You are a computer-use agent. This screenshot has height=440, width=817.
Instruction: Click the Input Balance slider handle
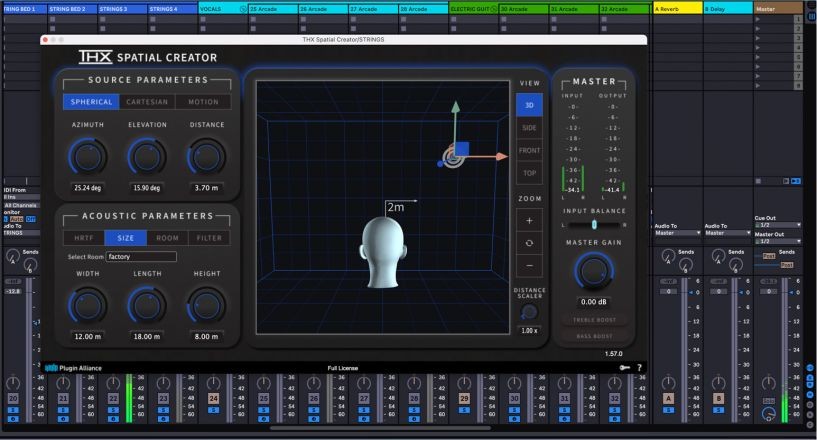click(x=594, y=225)
